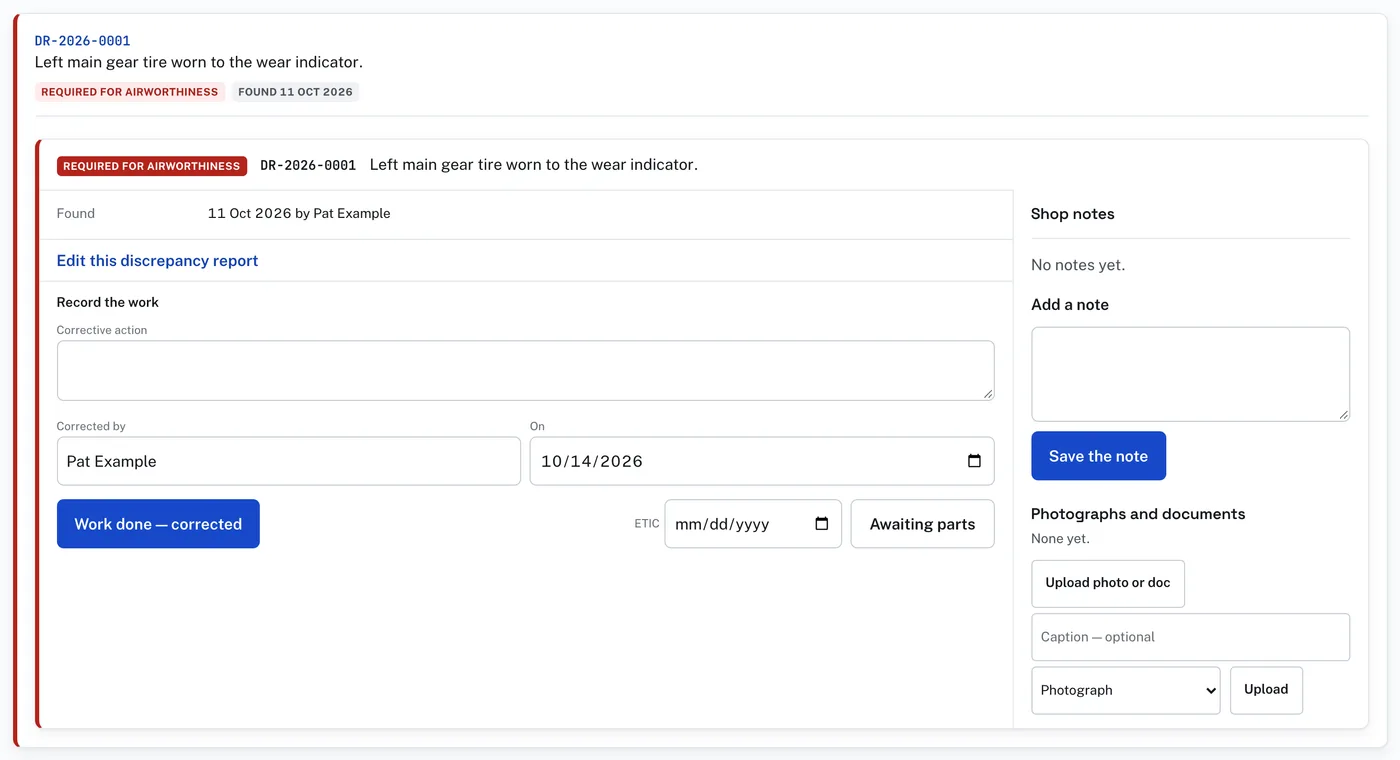1400x760 pixels.
Task: Click into the Add a note text area
Action: 1190,374
